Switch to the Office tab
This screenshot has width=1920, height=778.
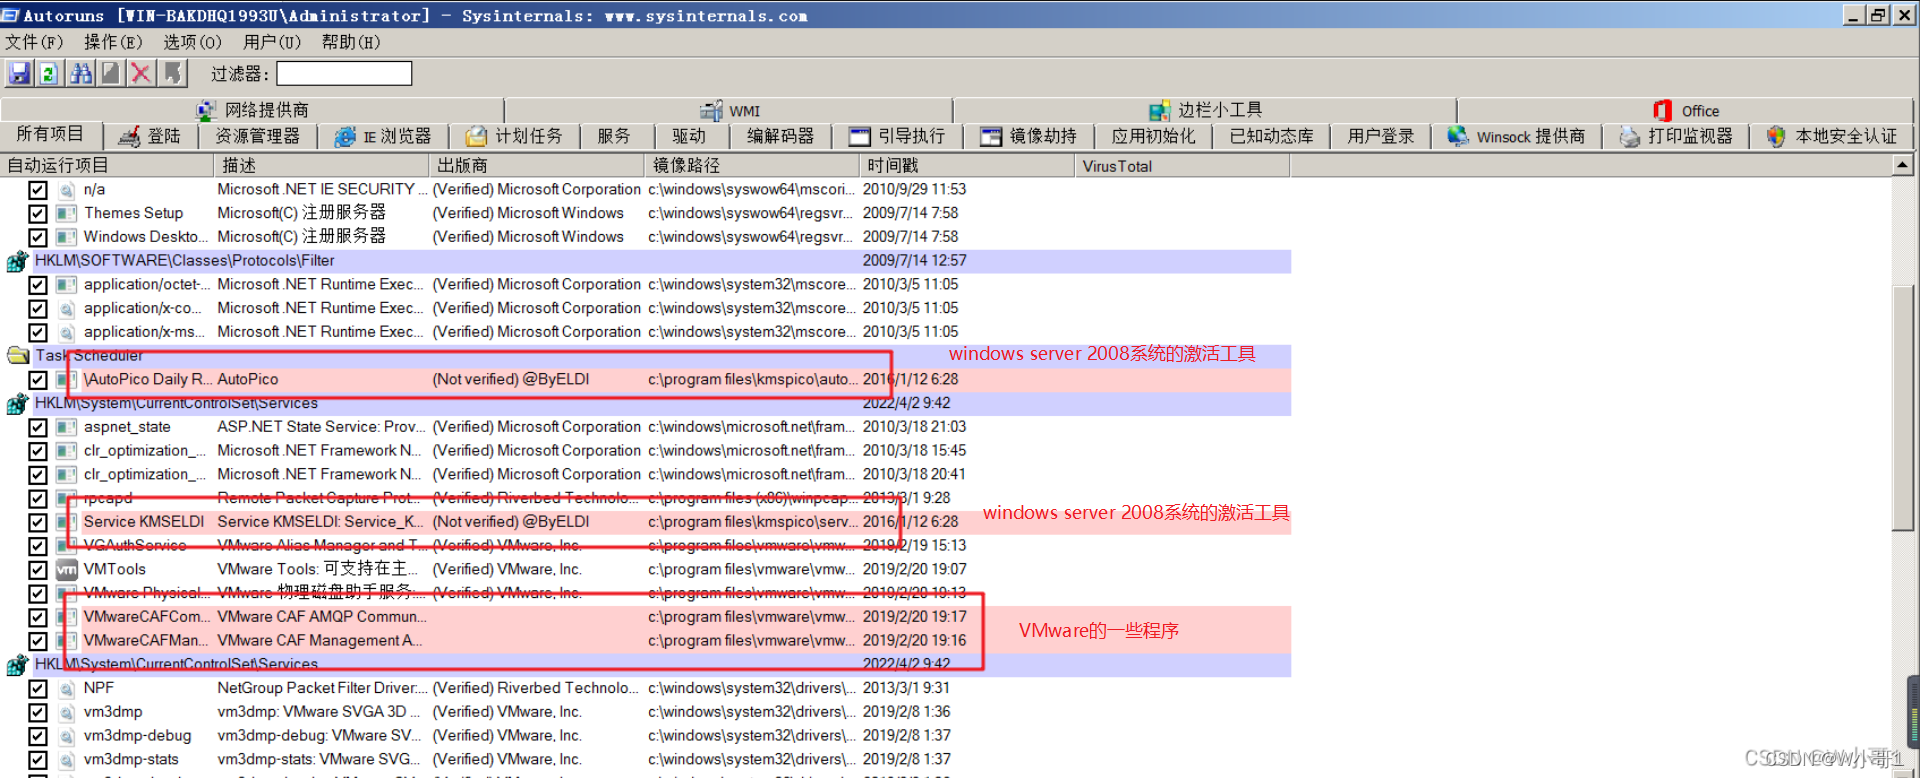click(1686, 111)
